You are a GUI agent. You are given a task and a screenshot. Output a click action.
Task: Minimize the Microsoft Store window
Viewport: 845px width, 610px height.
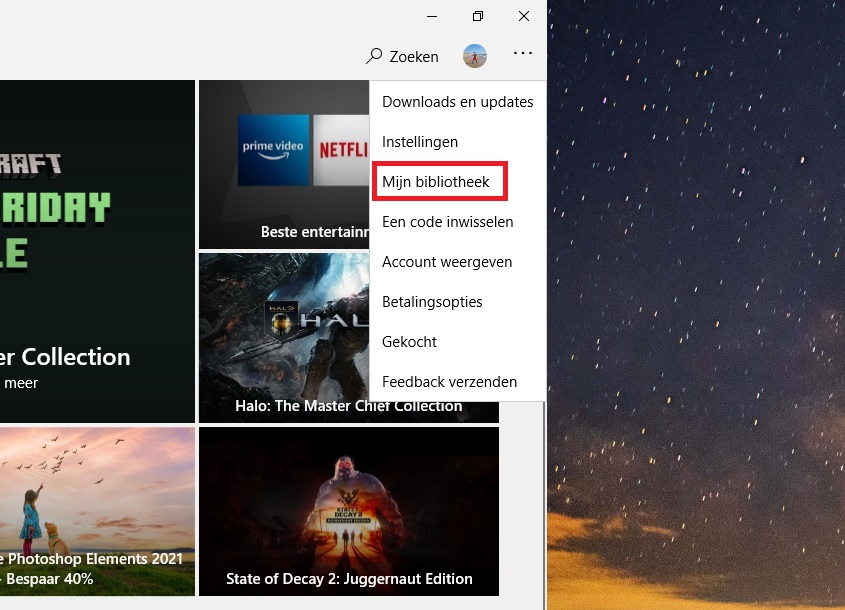click(x=432, y=16)
